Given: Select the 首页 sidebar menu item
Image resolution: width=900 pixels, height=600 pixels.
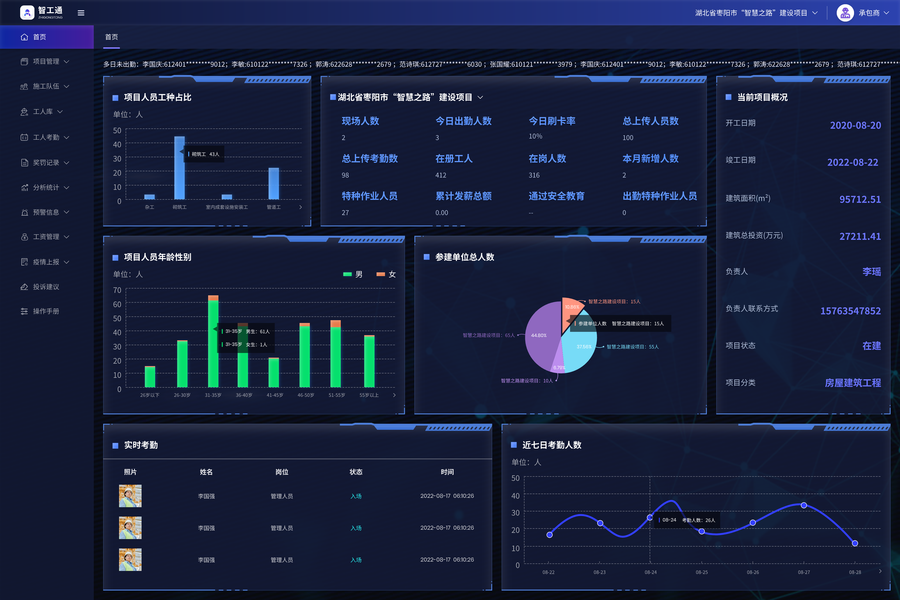Looking at the screenshot, I should [46, 37].
